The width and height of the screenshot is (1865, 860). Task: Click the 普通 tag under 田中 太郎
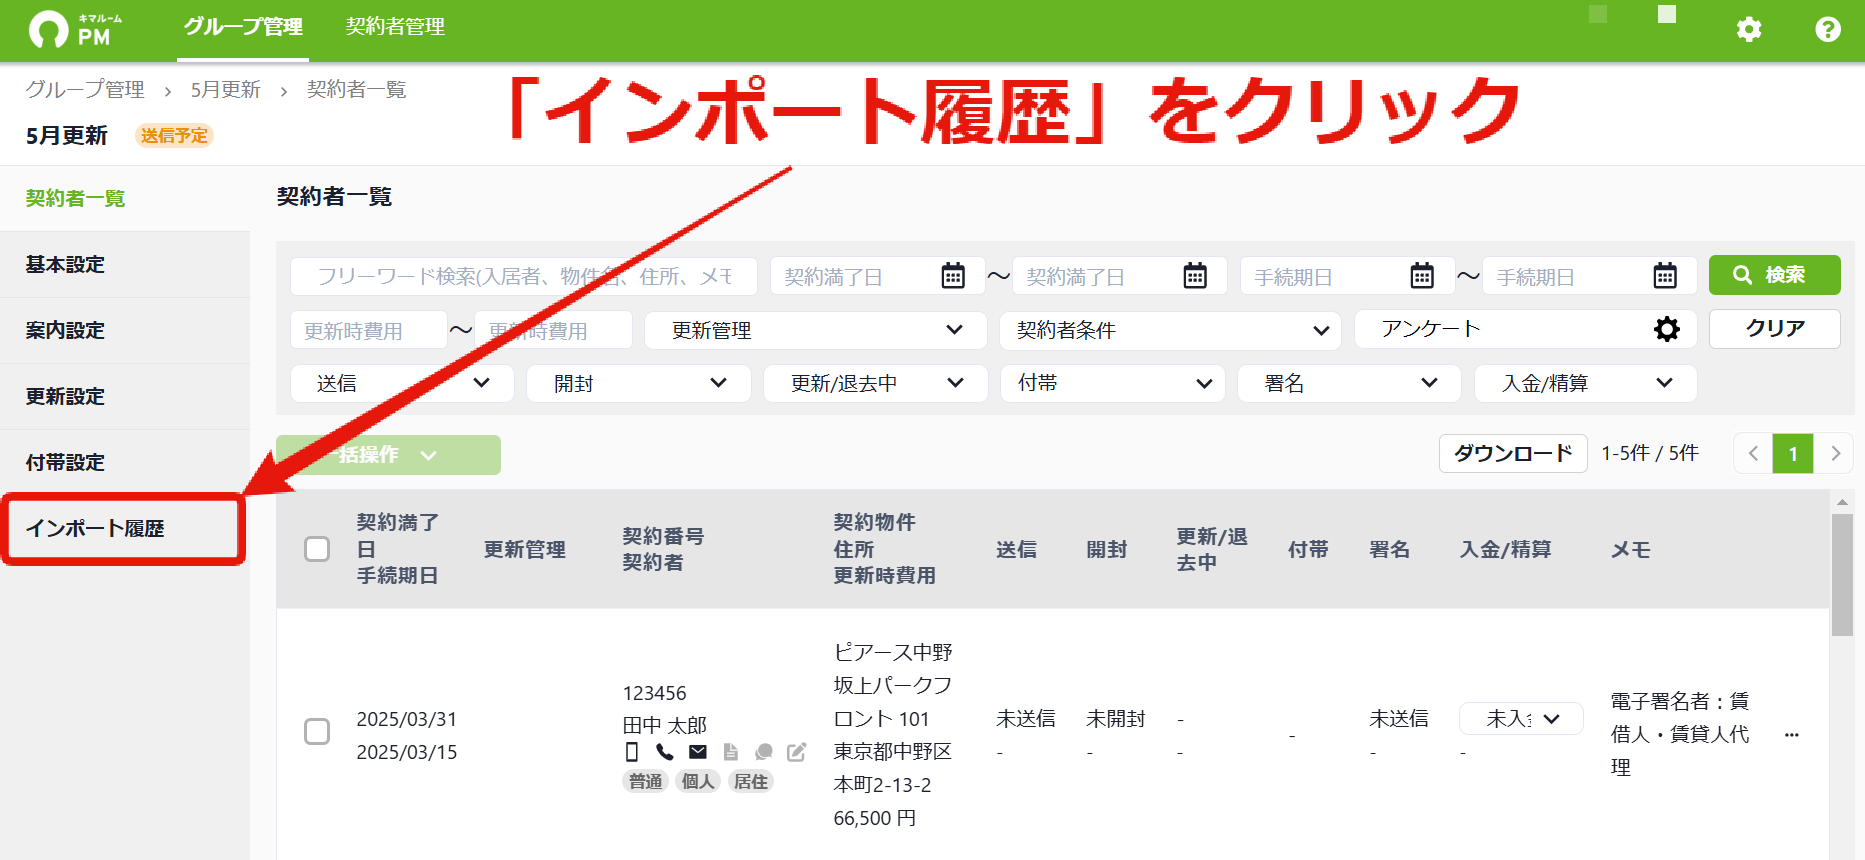coord(646,781)
